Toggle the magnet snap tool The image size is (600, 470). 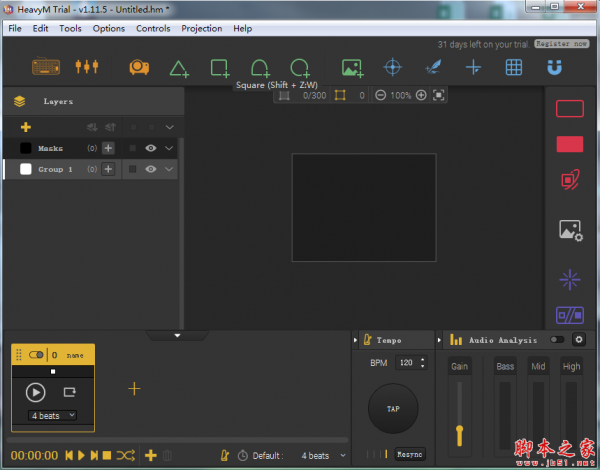point(554,67)
